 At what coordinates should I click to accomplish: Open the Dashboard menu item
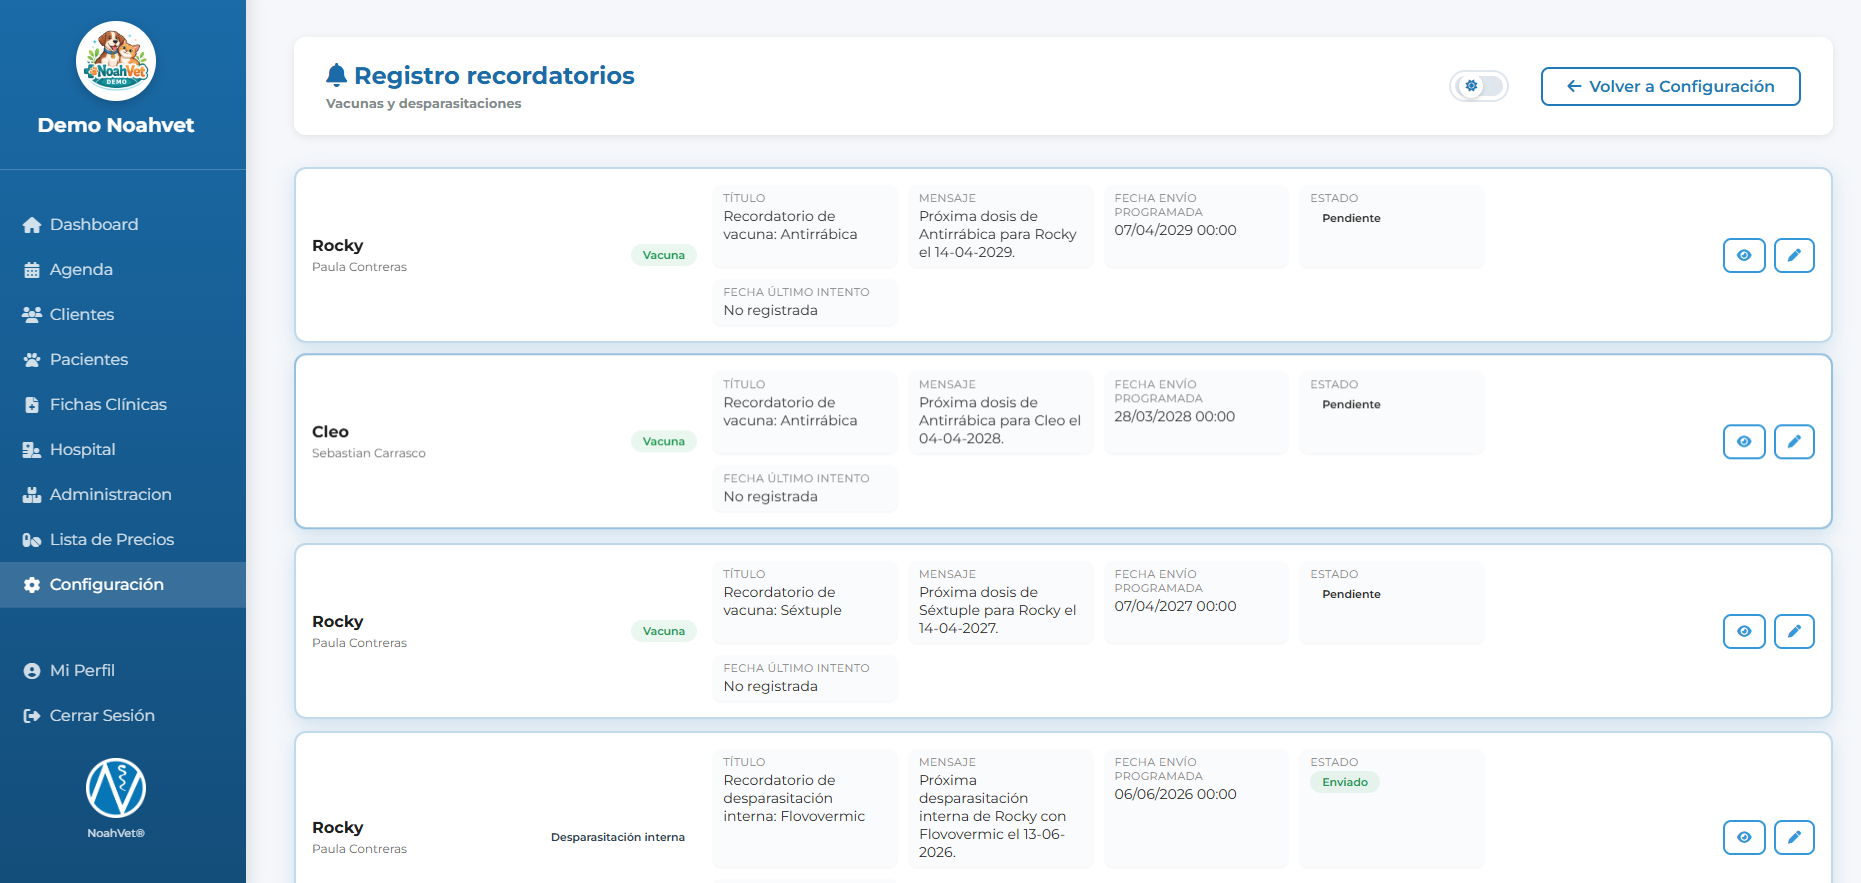pos(123,225)
